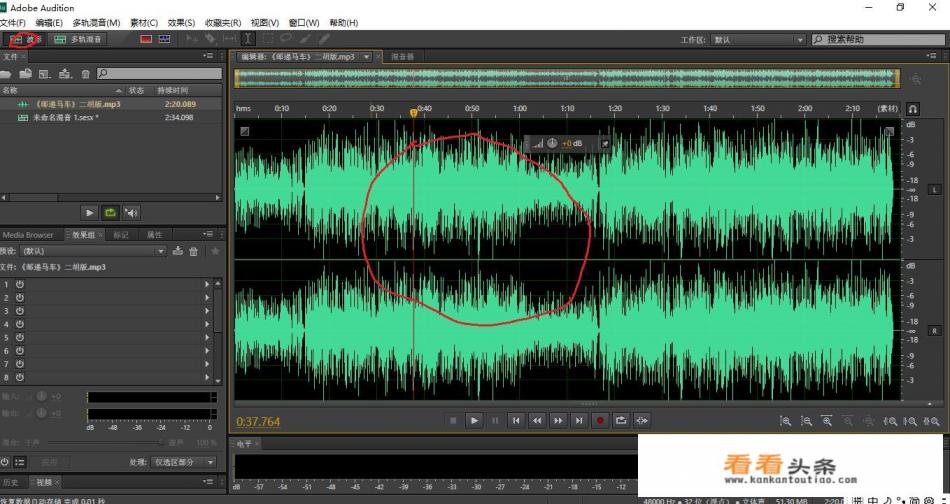Toggle power for effect slot 1
Screen dimensions: 950x504
tap(19, 284)
